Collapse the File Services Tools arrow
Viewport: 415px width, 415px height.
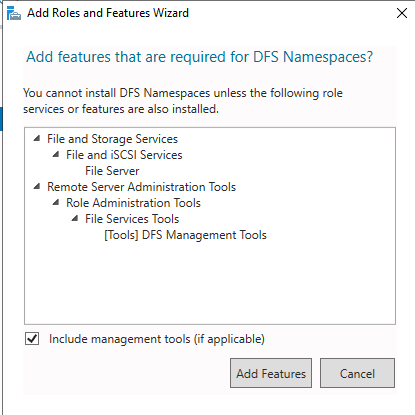coord(75,218)
